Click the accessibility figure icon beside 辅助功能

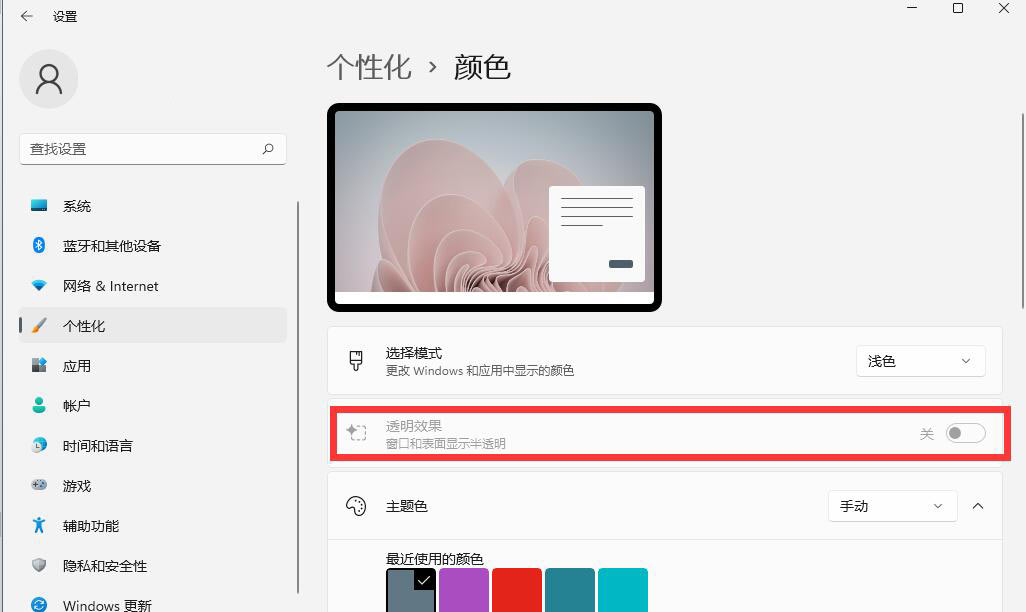[39, 525]
